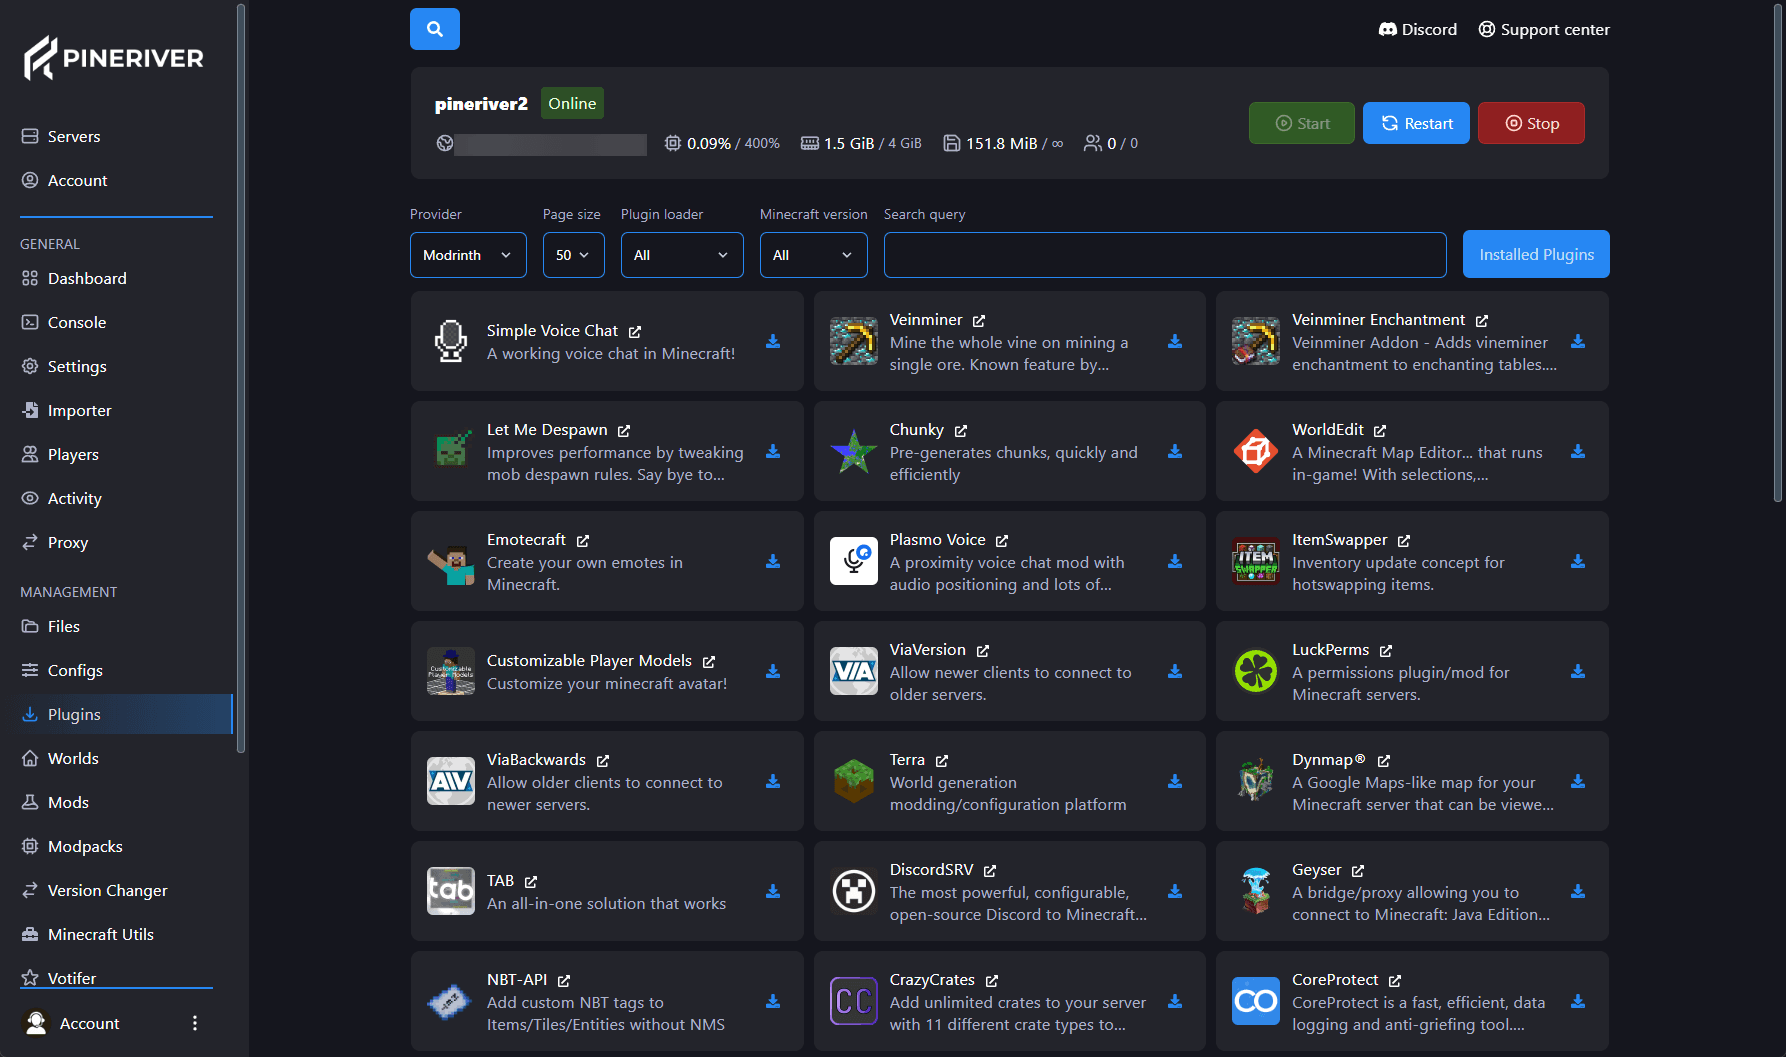The height and width of the screenshot is (1057, 1786).
Task: Download the Plasmo Voice plugin
Action: point(1175,562)
